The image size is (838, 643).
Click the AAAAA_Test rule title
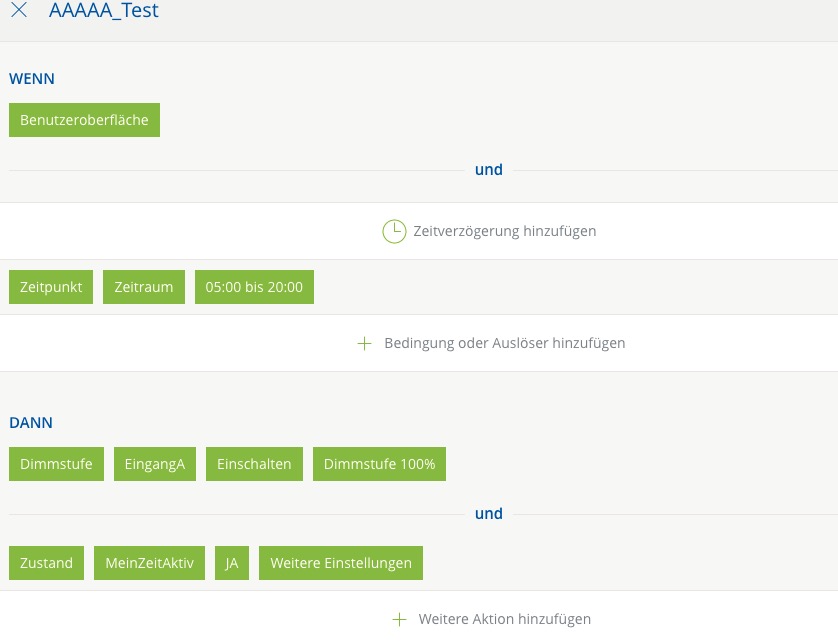tap(104, 12)
